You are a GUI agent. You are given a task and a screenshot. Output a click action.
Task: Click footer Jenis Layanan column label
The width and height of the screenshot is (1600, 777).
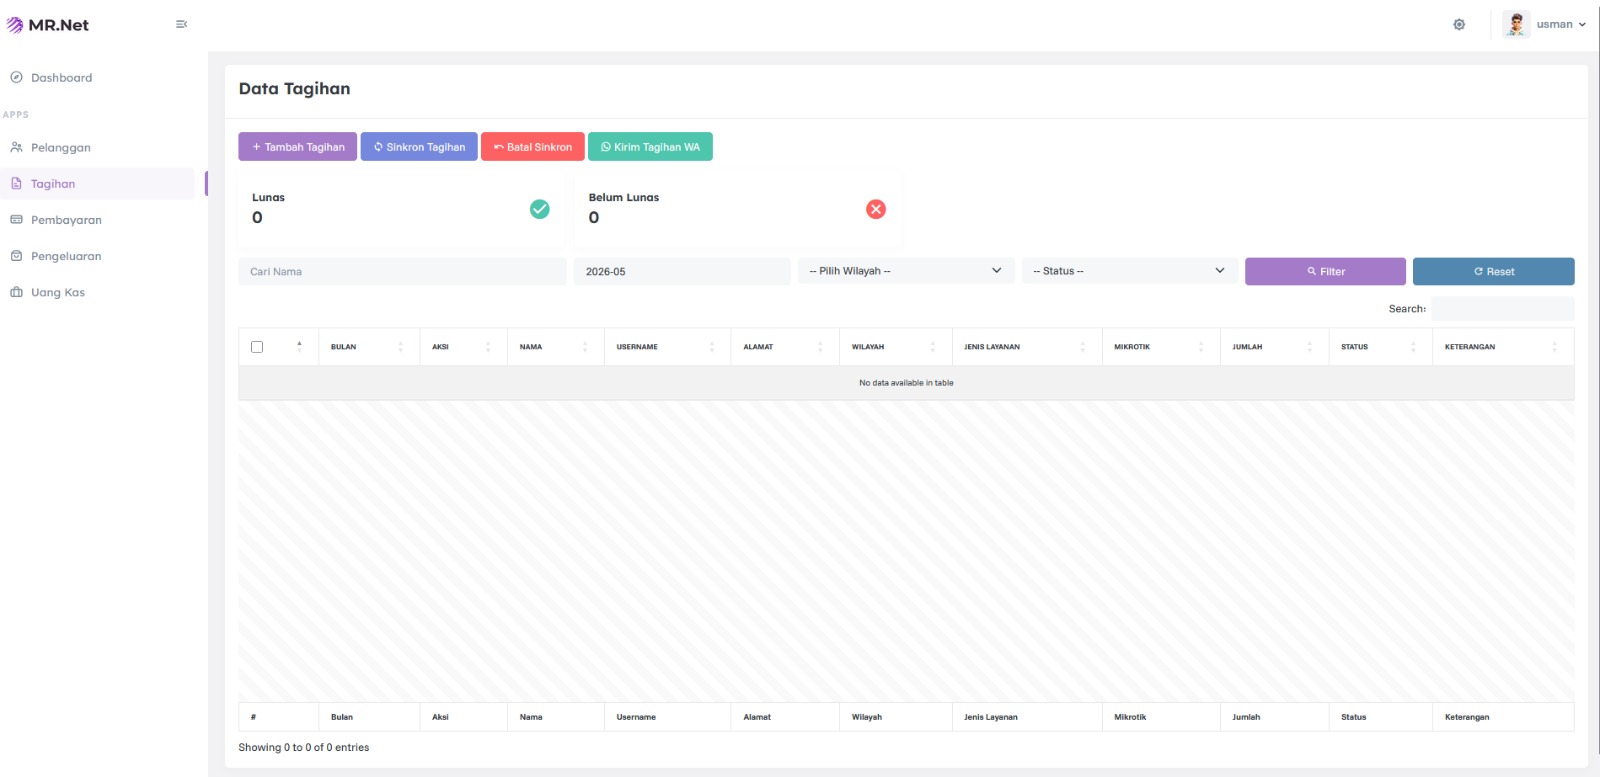point(991,717)
